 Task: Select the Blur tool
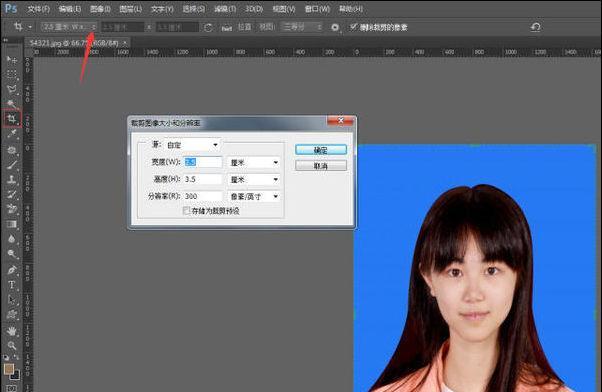point(12,239)
